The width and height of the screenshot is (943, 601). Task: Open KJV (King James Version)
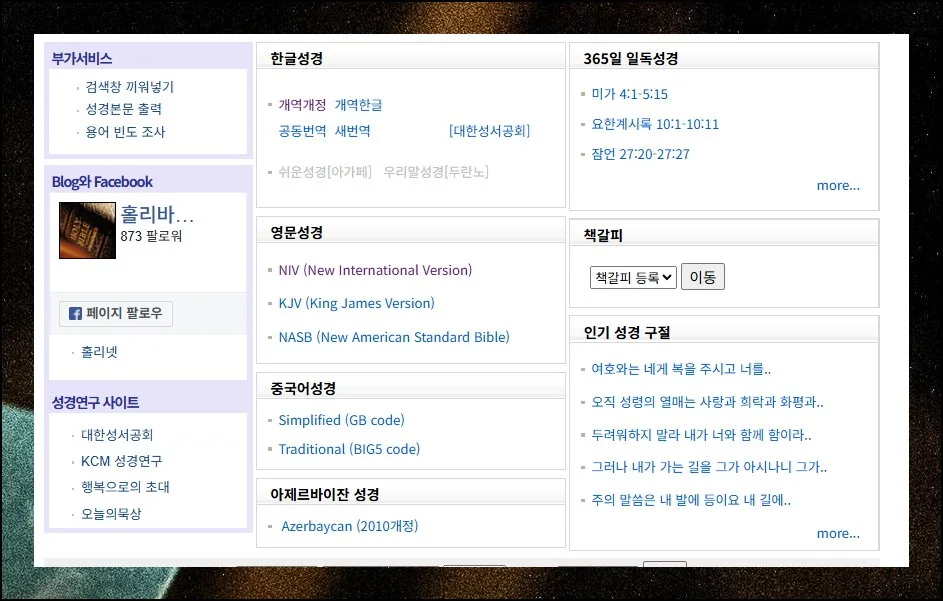pyautogui.click(x=356, y=303)
